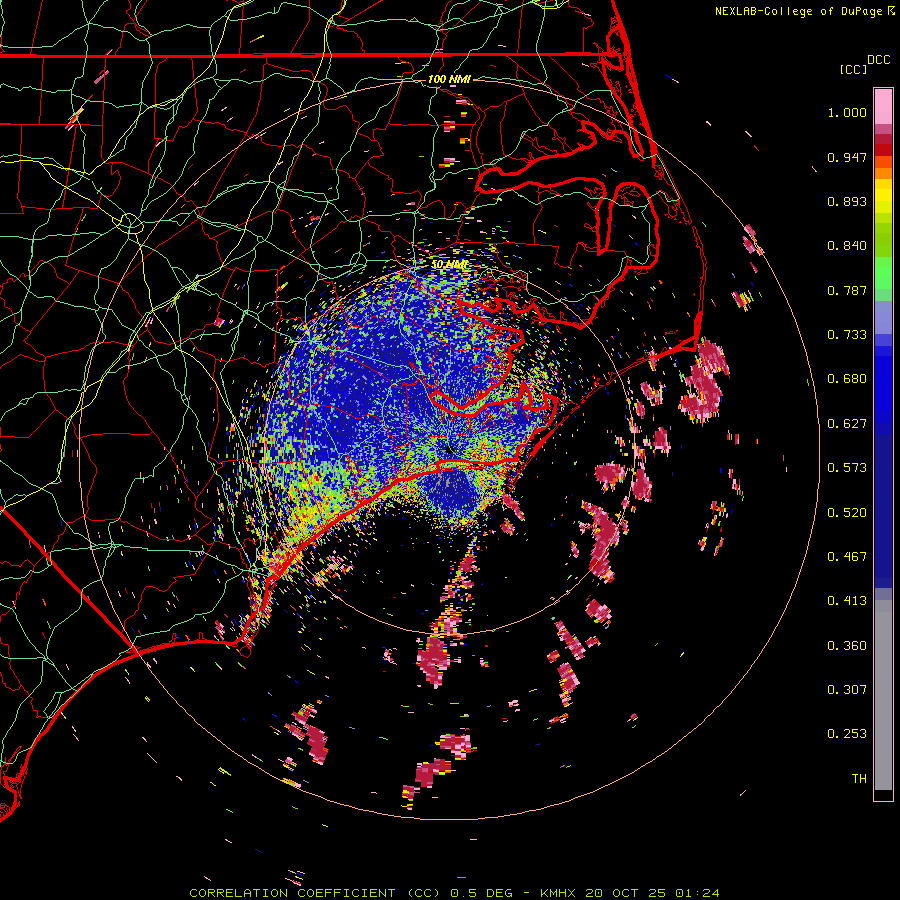
Task: Click the 0.573 legend value
Action: 847,468
